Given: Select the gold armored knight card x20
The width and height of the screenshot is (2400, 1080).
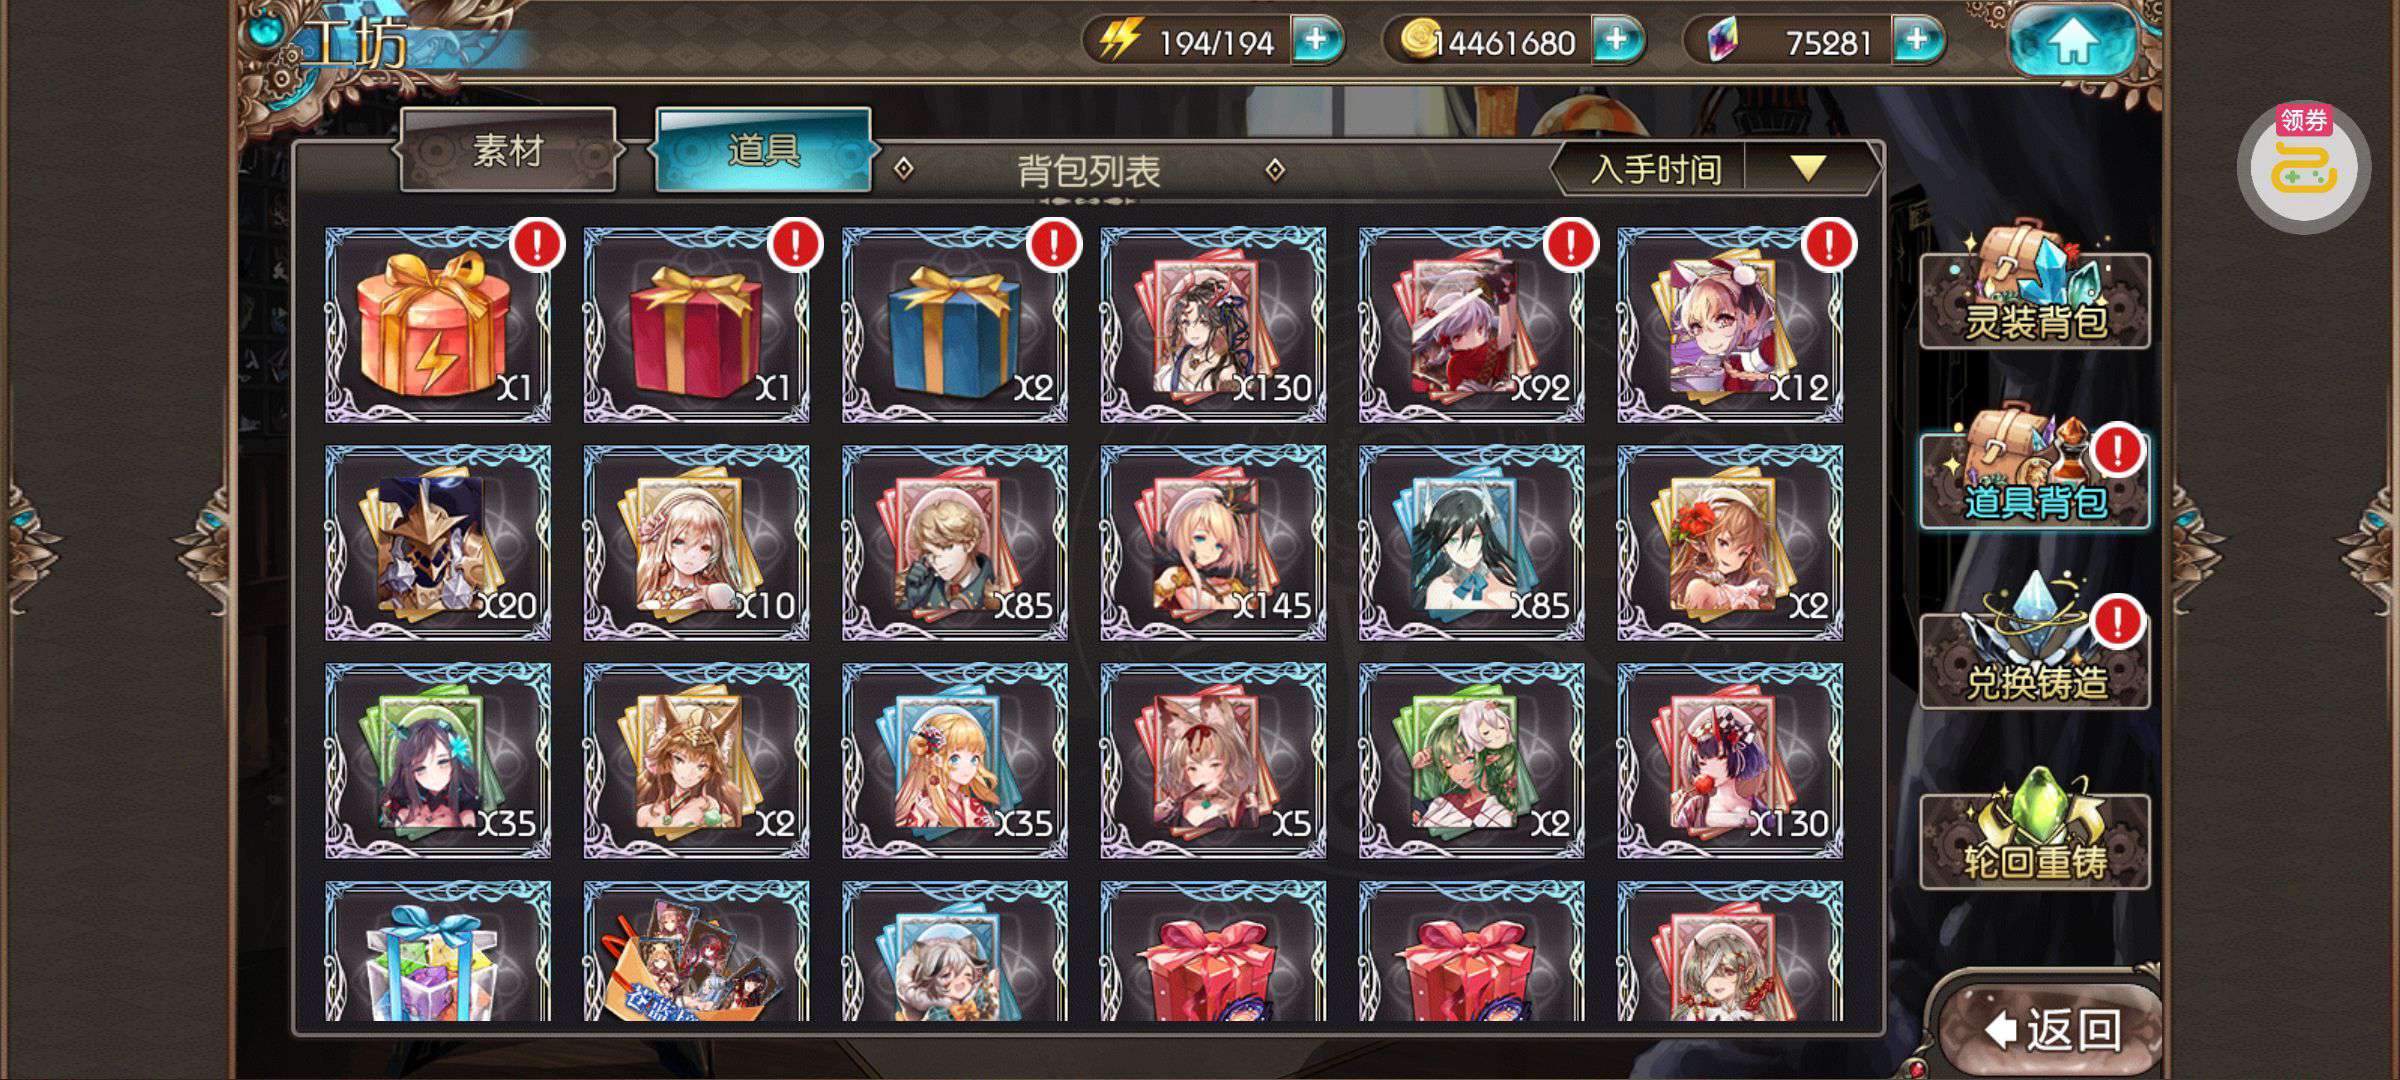Looking at the screenshot, I should (x=438, y=543).
